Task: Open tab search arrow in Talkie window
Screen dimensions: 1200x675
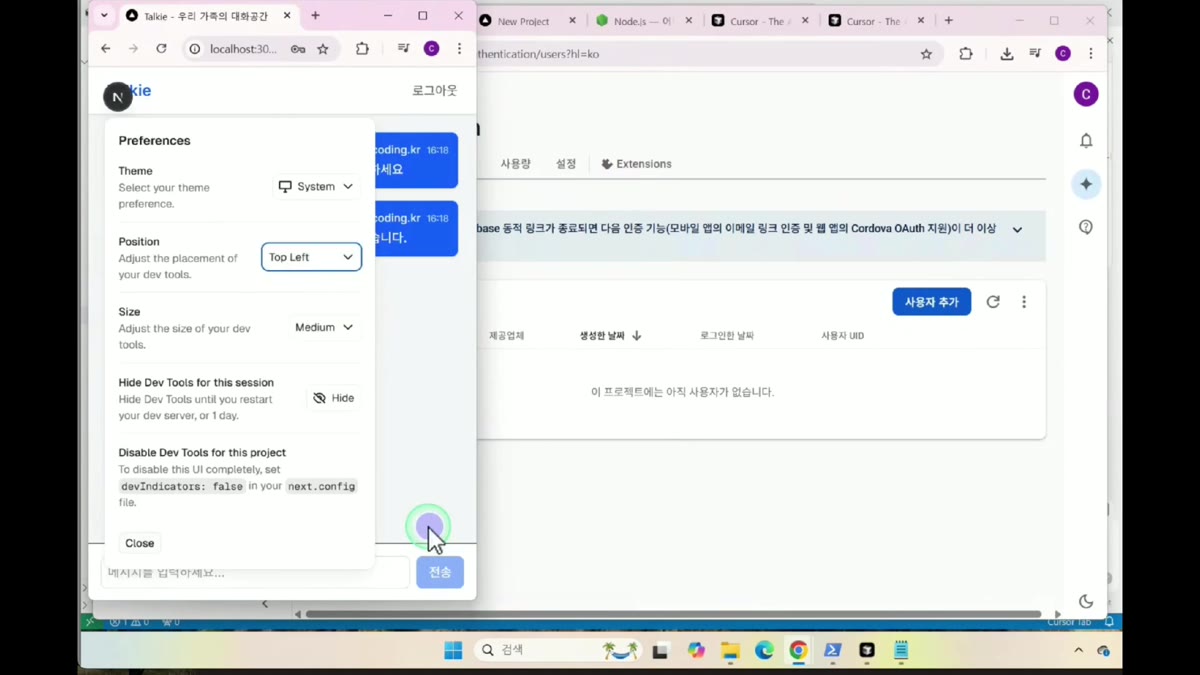Action: 104,16
